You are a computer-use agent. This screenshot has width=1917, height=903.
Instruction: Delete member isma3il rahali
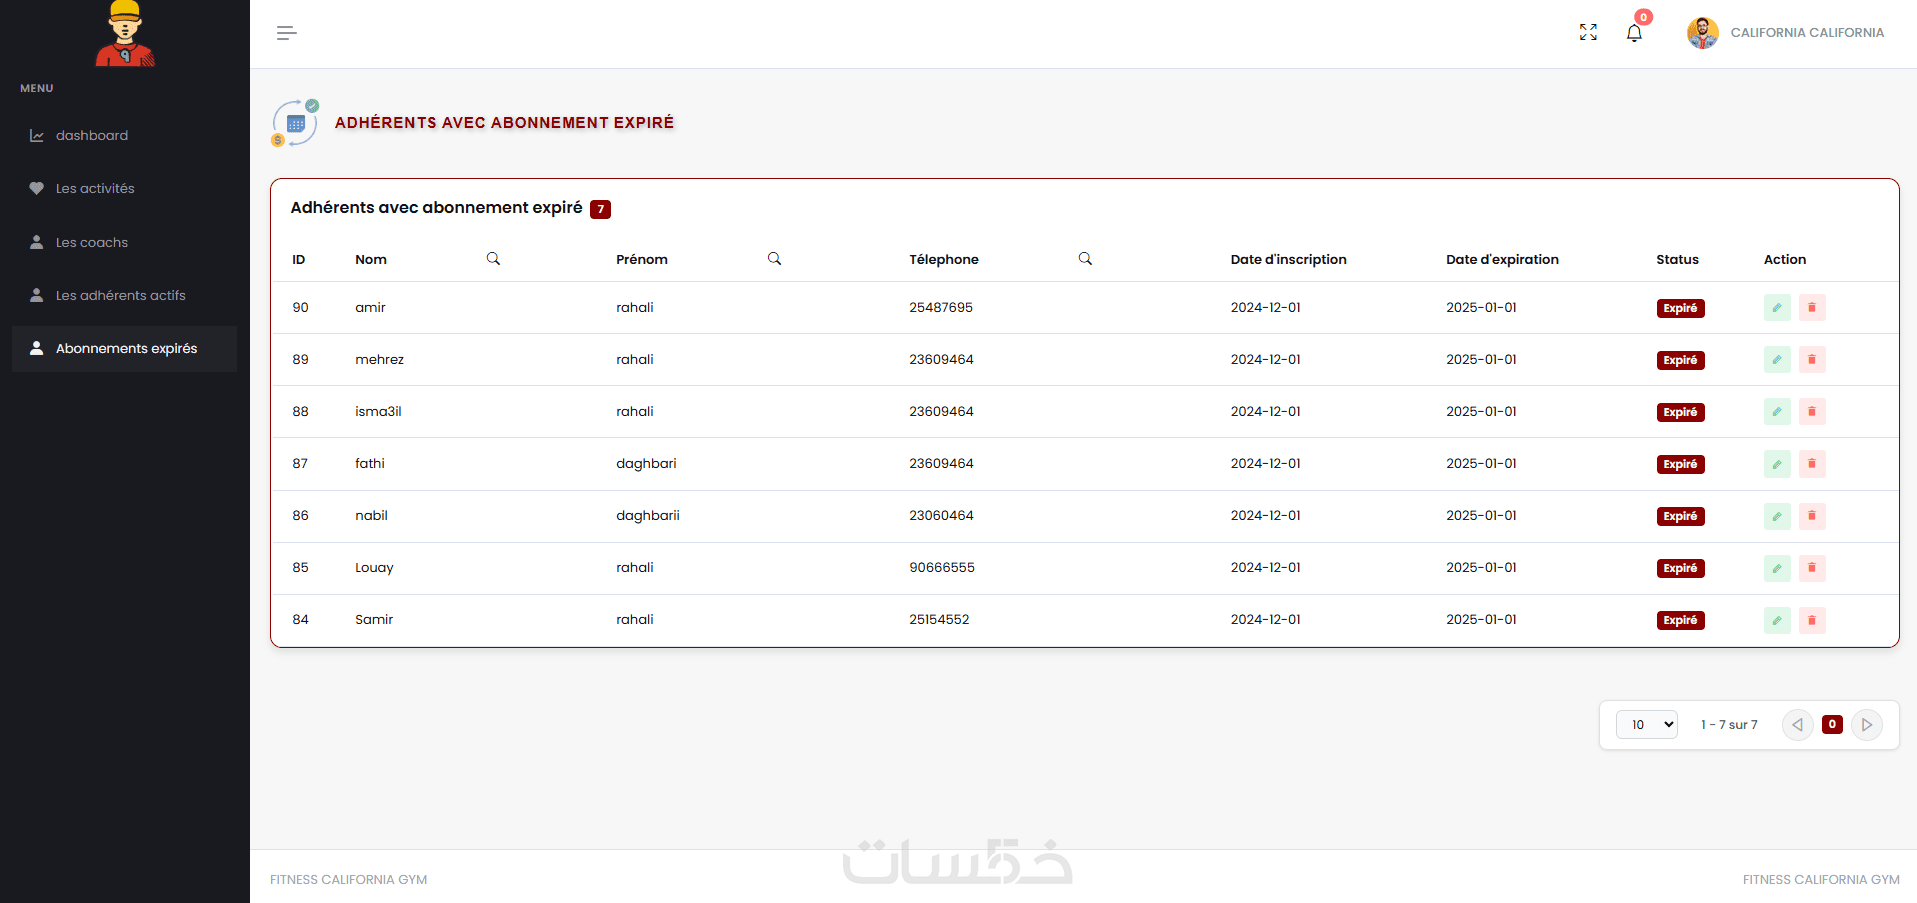[1812, 412]
